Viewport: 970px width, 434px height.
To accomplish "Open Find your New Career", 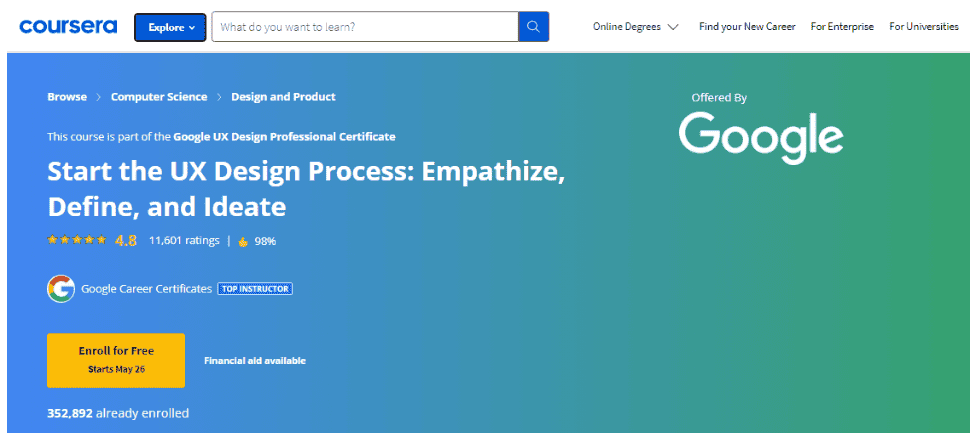I will point(747,27).
